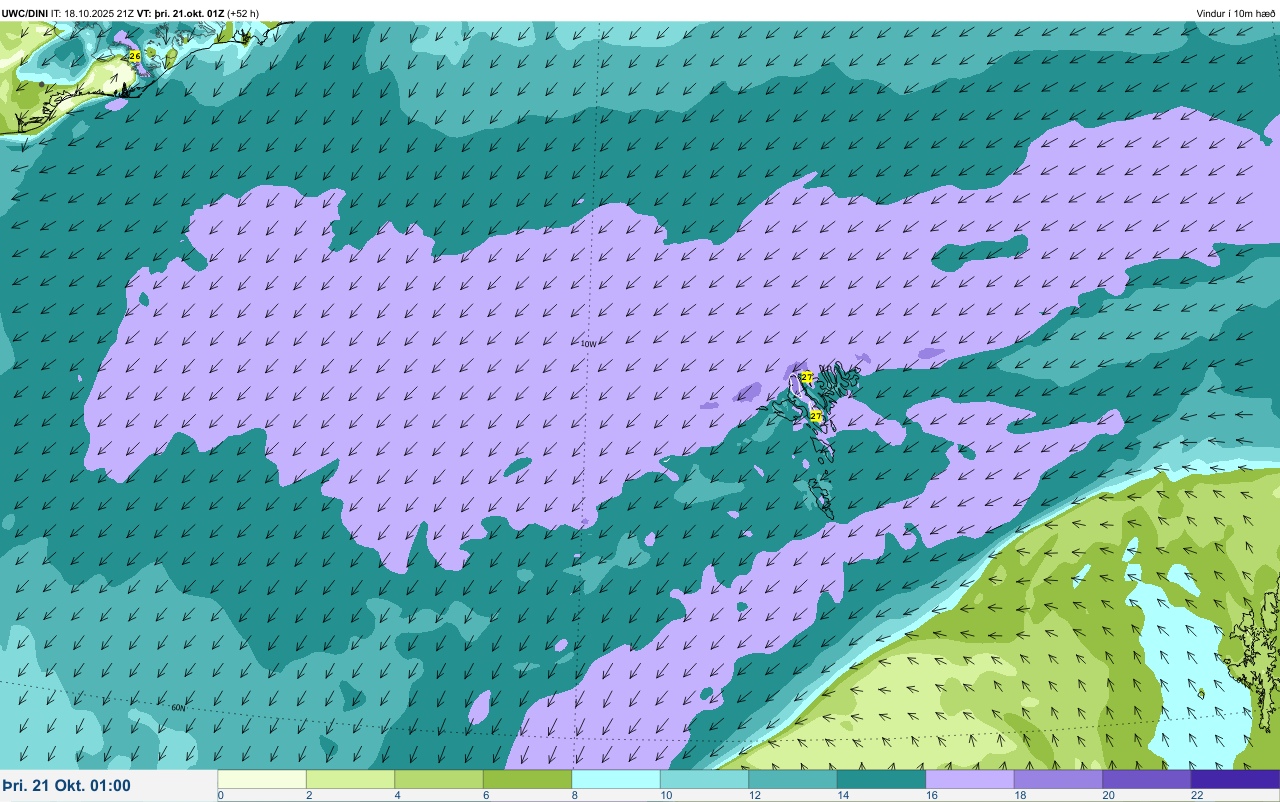
Task: Click the legend scale value '2'
Action: (309, 795)
